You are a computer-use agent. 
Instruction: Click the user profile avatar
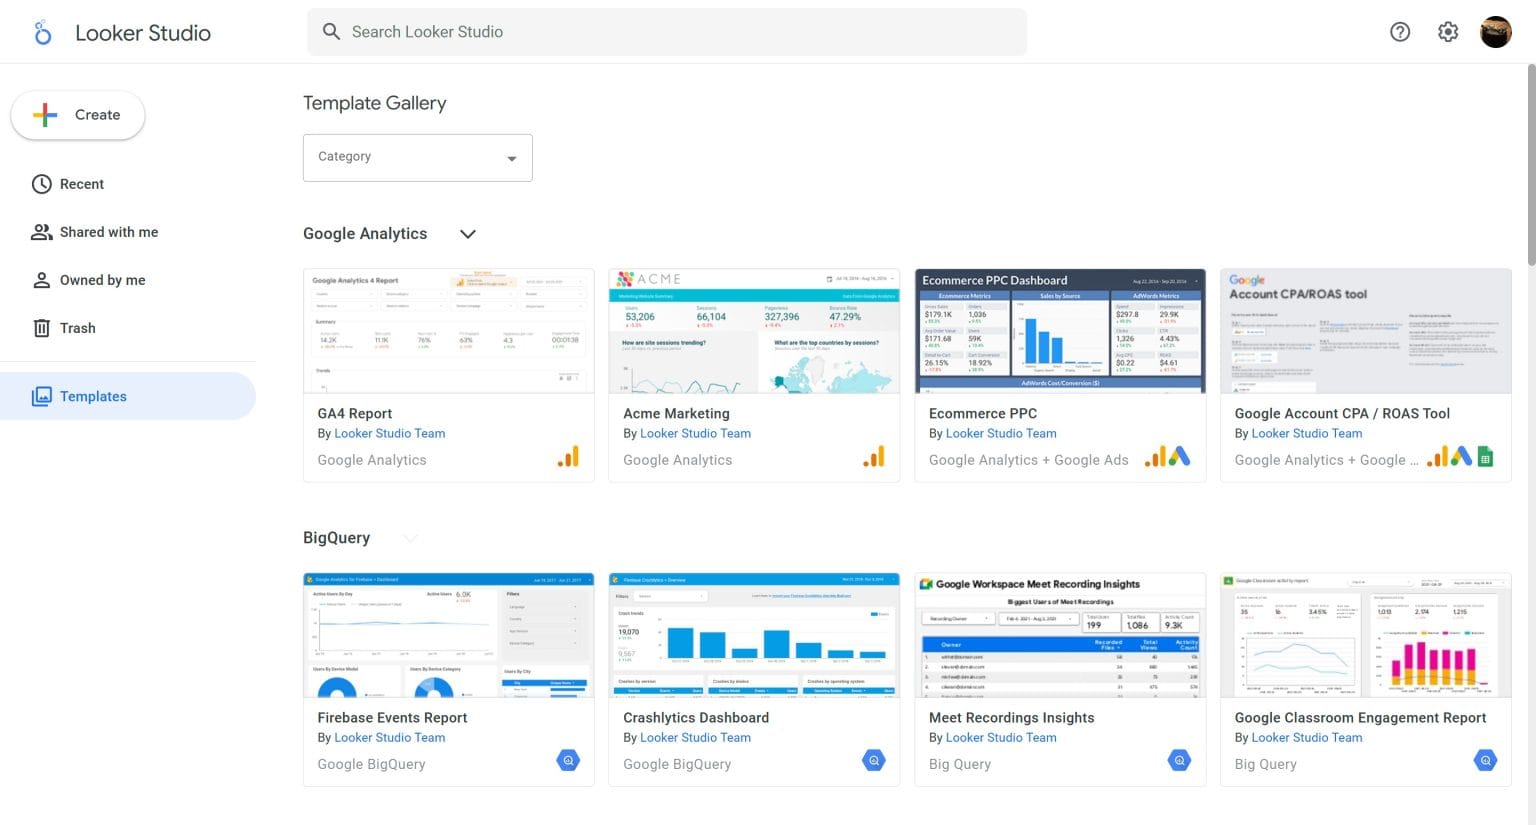coord(1495,32)
